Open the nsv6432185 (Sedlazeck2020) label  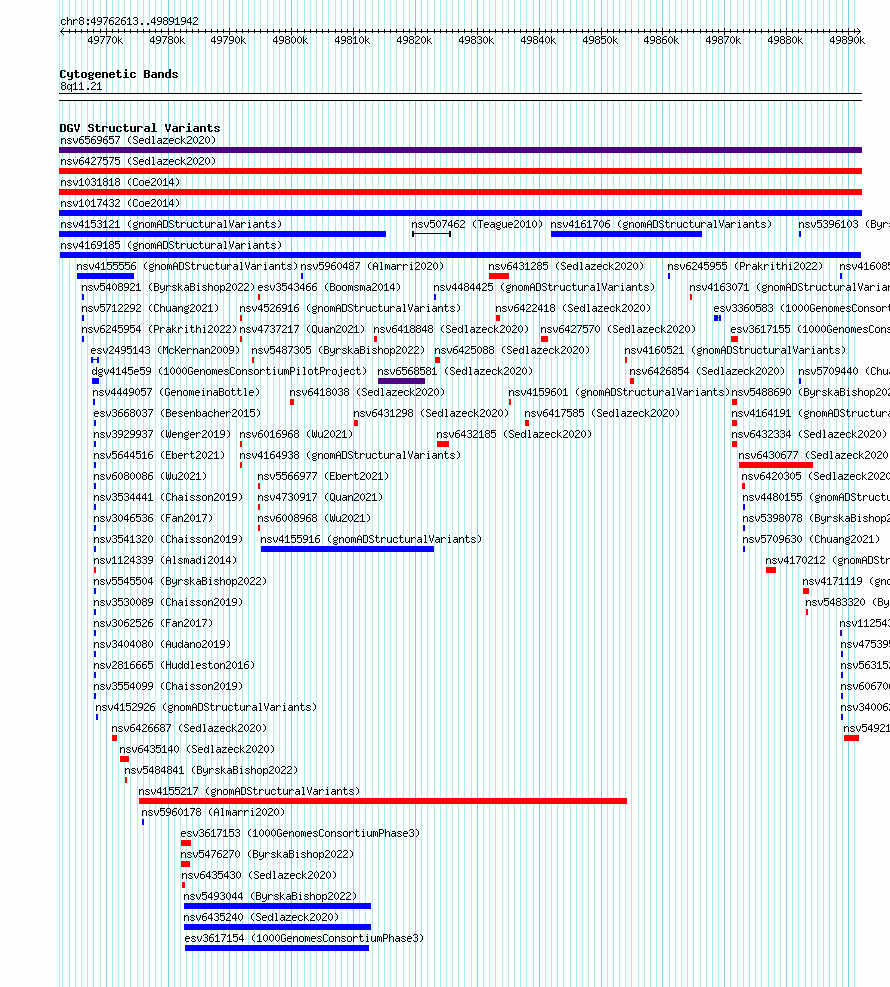(x=514, y=434)
